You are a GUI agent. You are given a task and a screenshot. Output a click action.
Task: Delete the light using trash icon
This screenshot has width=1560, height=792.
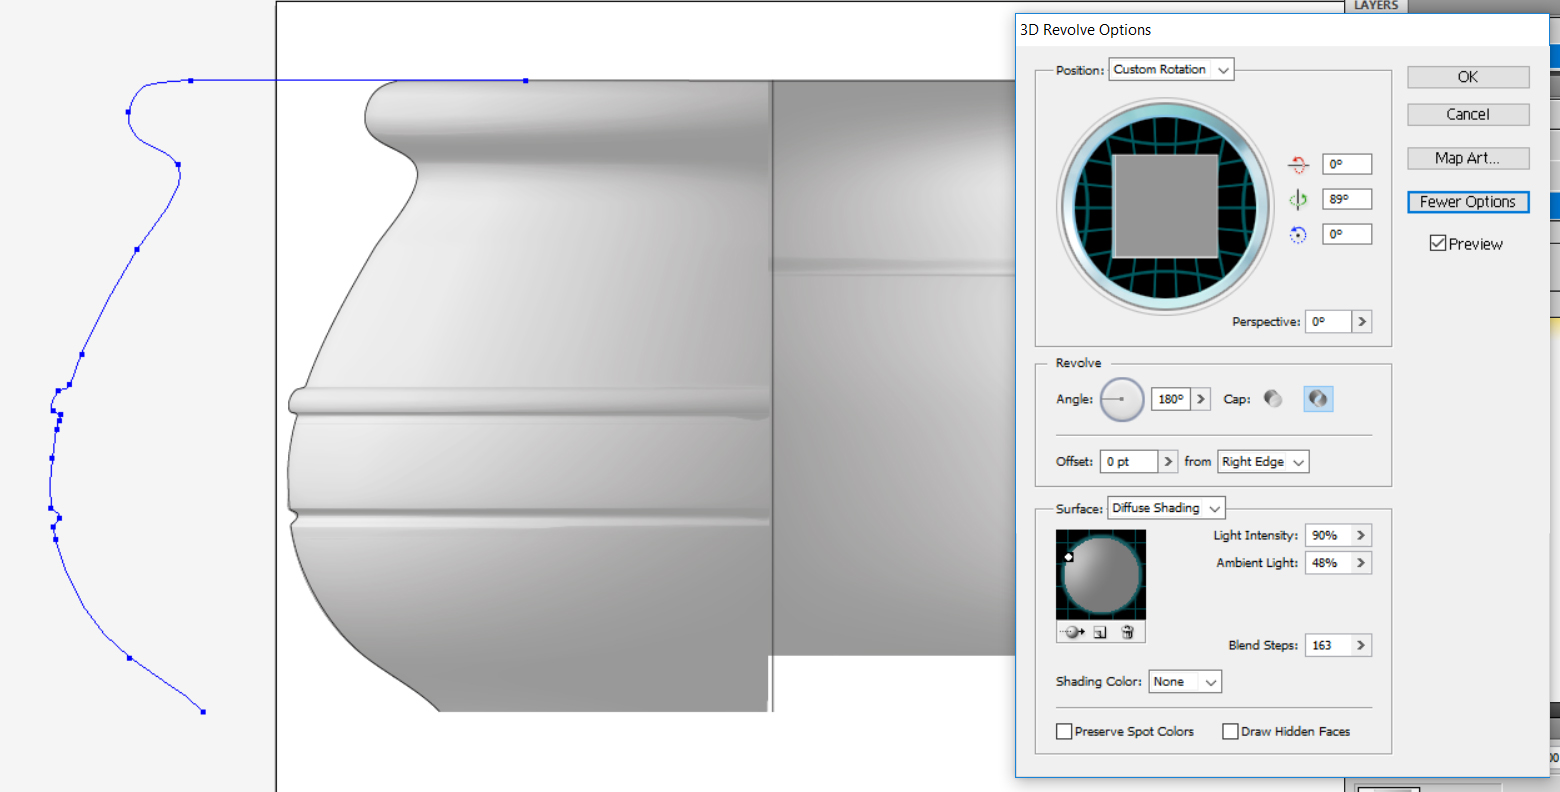1127,632
